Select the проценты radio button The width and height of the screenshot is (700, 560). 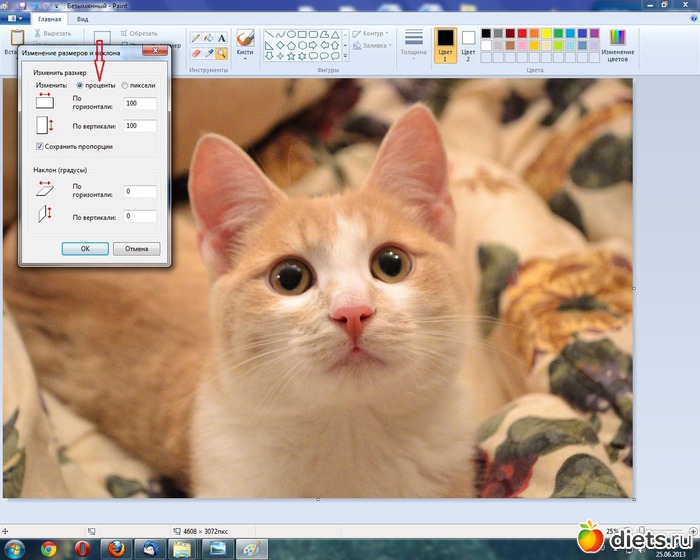pos(80,86)
